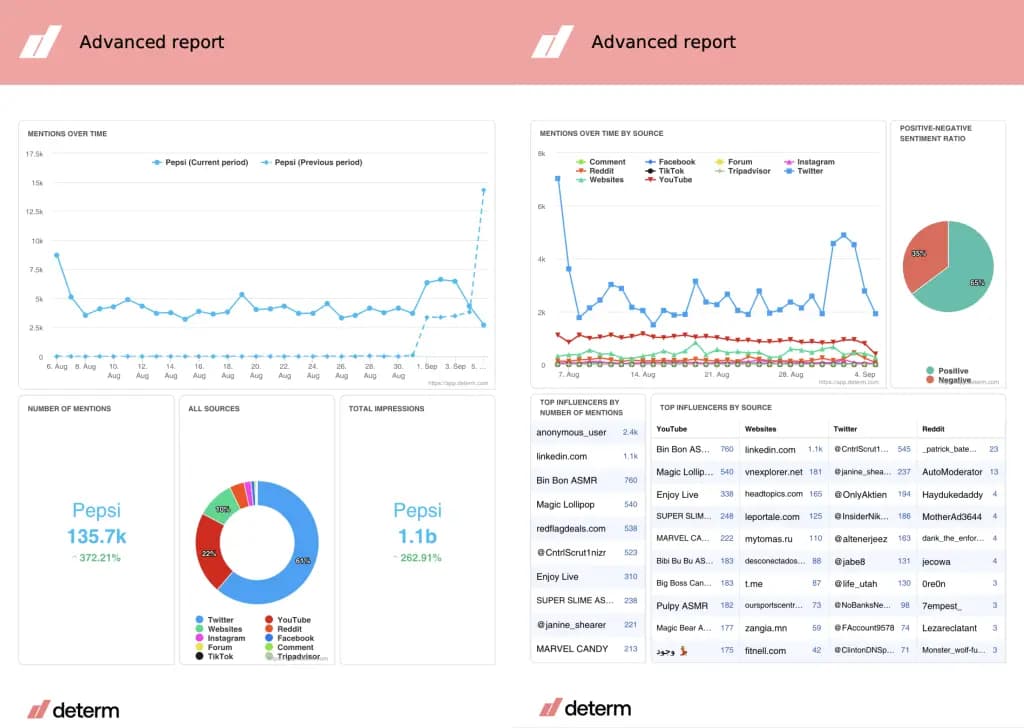Click the determ logo at the bottom left
Viewport: 1024px width, 728px height.
coord(75,709)
